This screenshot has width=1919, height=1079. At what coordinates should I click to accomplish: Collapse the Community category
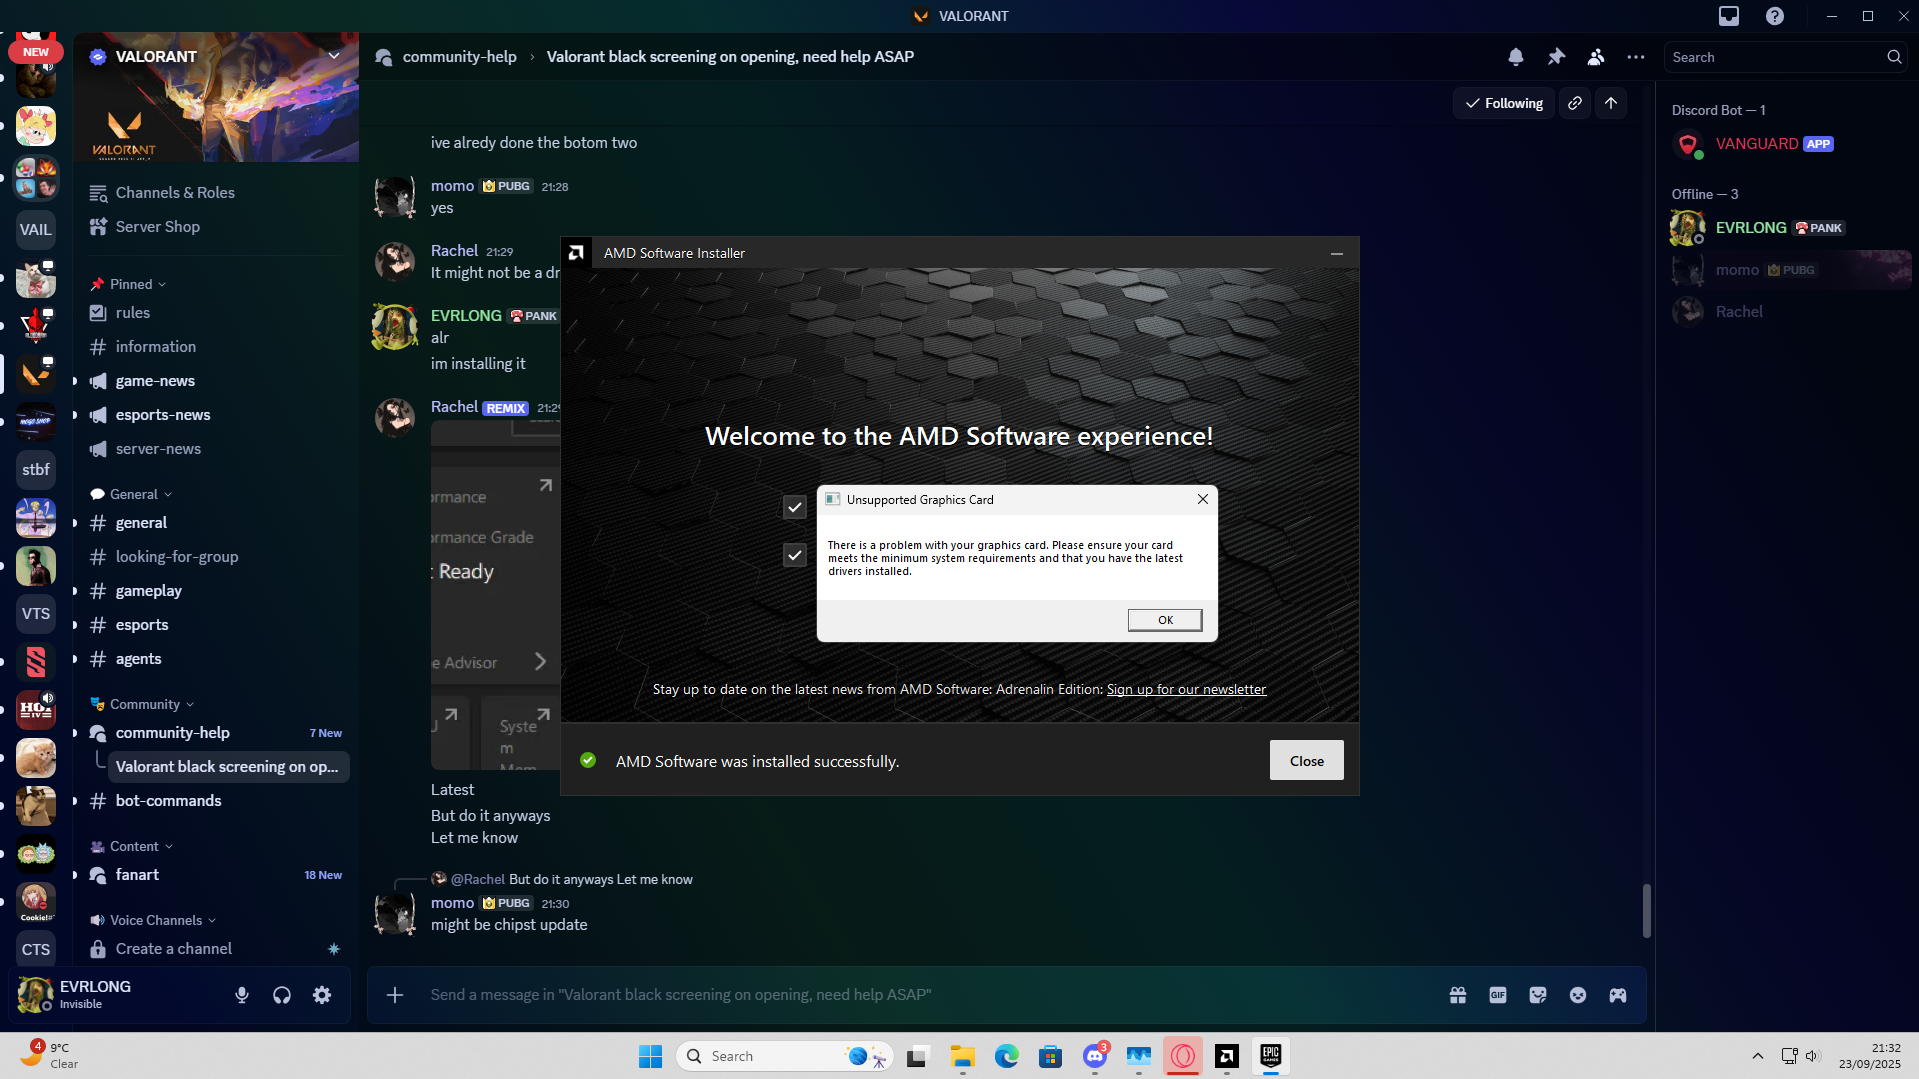[x=143, y=704]
